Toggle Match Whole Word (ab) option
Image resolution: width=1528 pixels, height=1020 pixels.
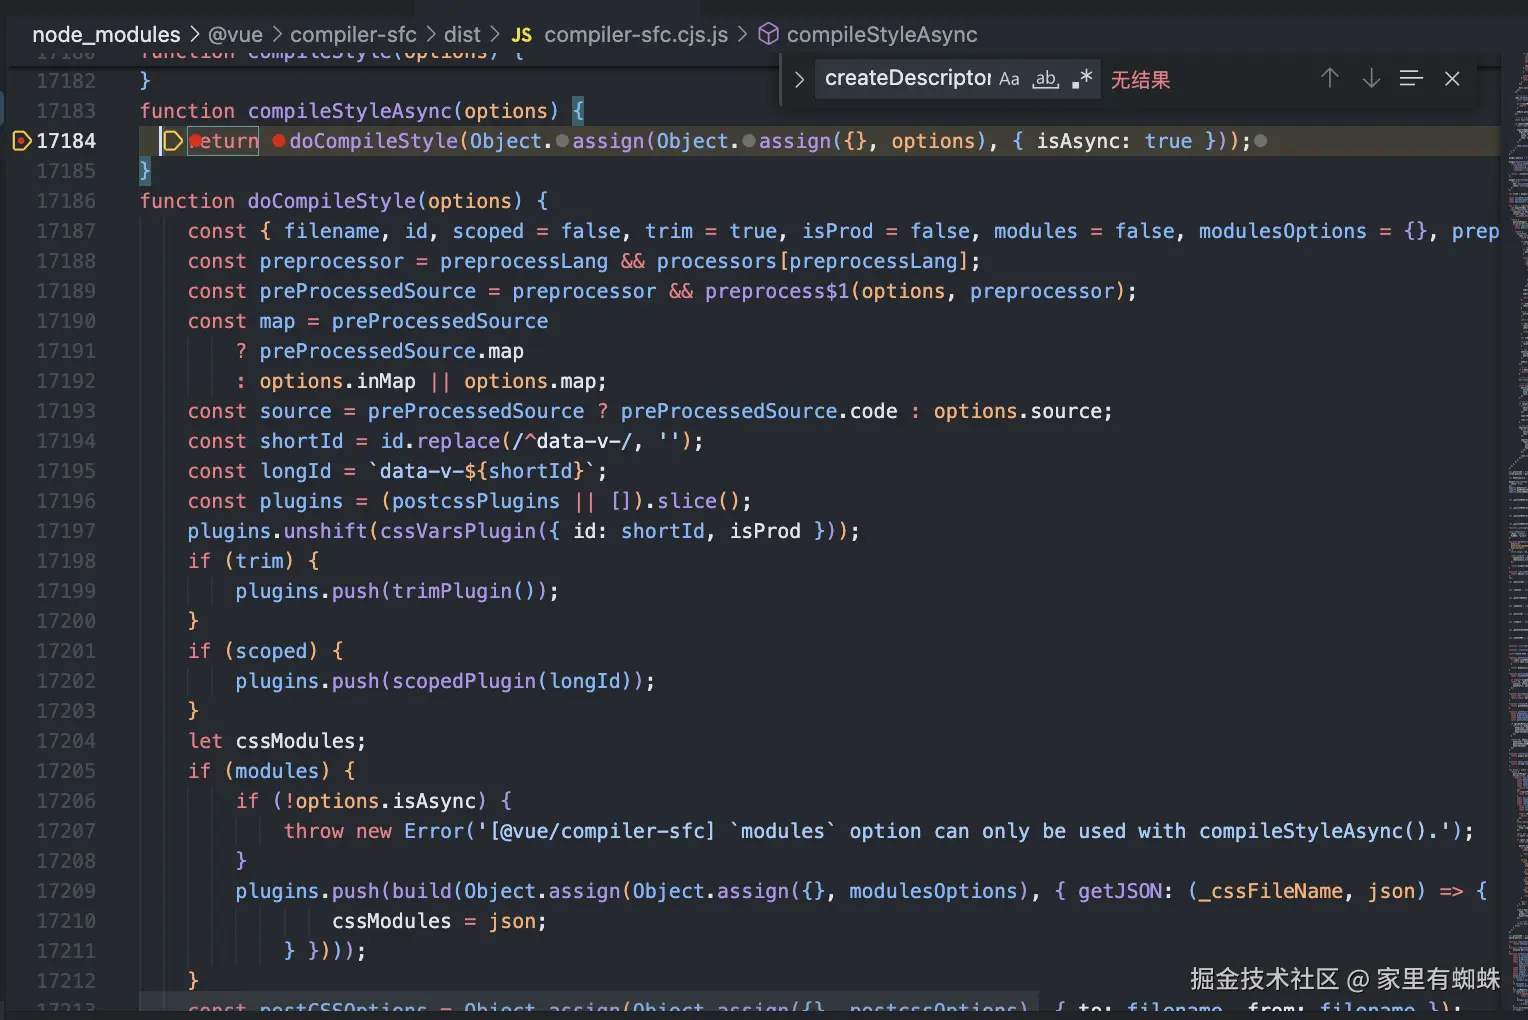point(1046,79)
